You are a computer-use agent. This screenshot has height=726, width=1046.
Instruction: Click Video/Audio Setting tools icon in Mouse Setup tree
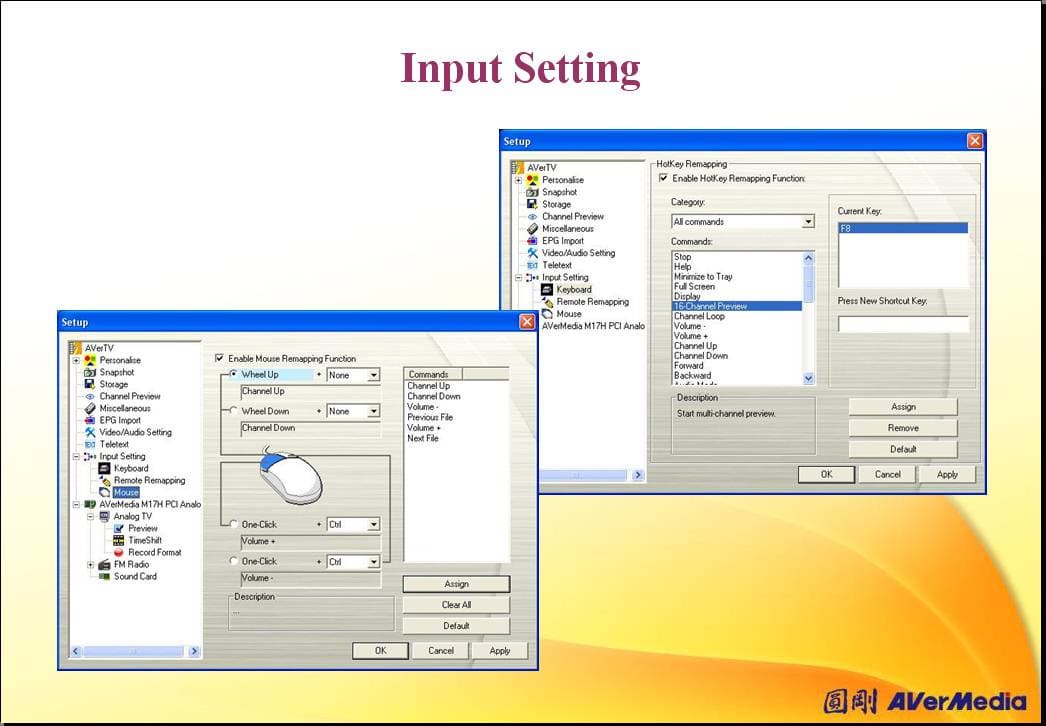90,432
